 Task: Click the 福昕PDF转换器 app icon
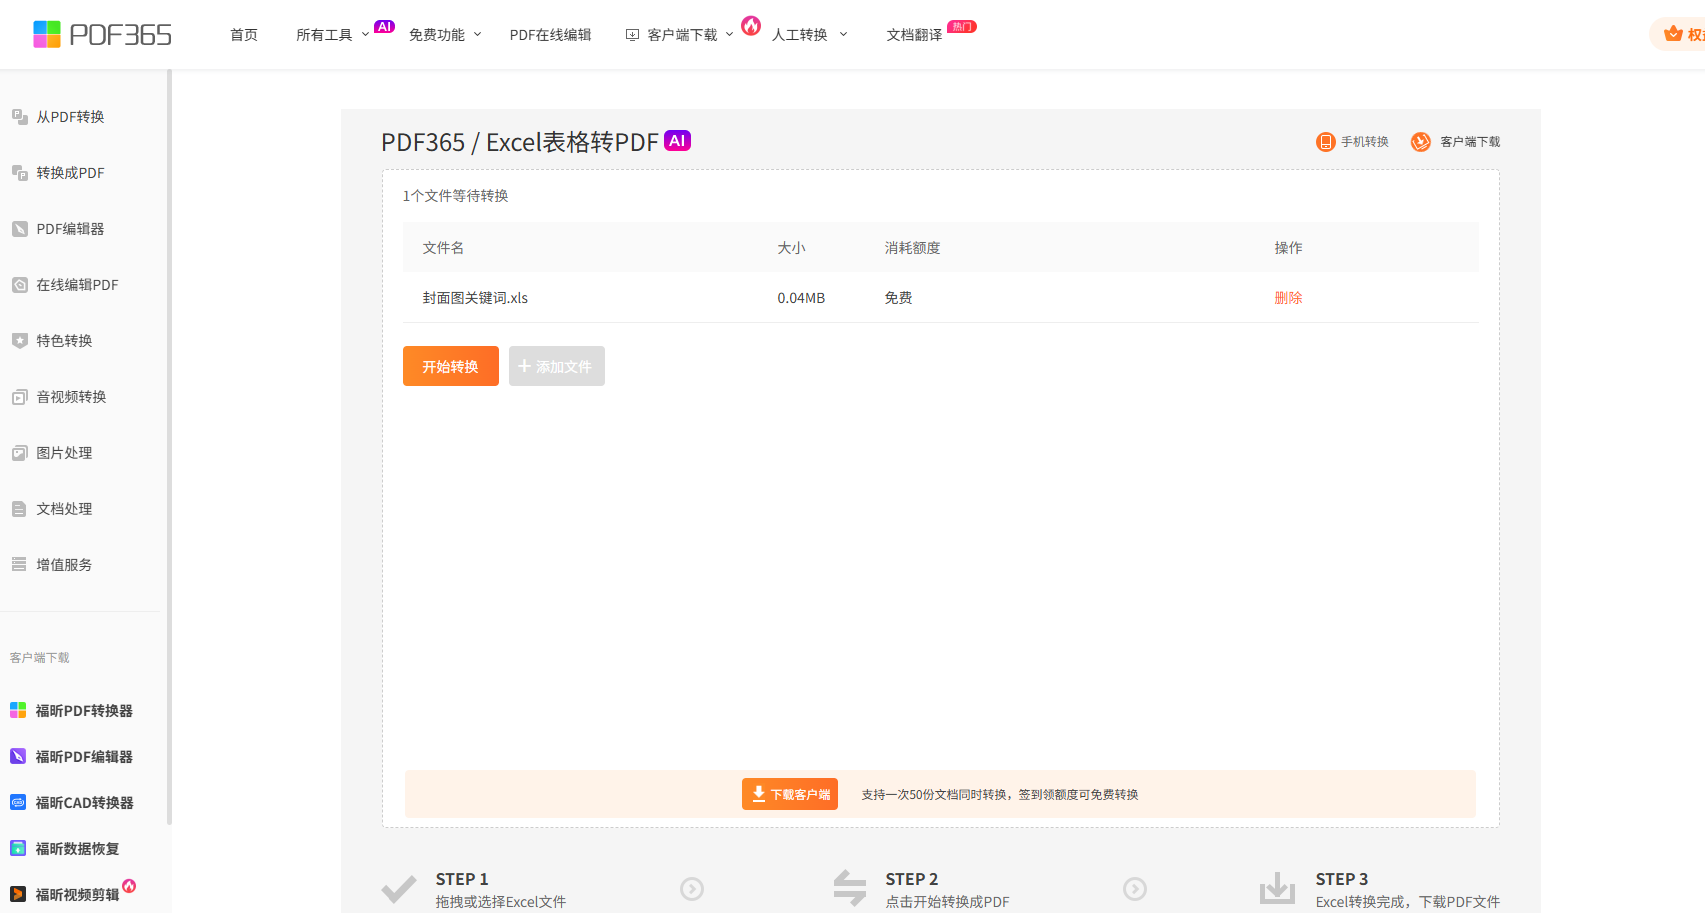[18, 711]
